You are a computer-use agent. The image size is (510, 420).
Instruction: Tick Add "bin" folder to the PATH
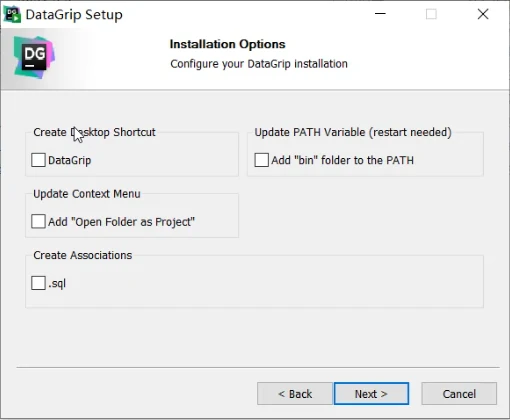[262, 160]
